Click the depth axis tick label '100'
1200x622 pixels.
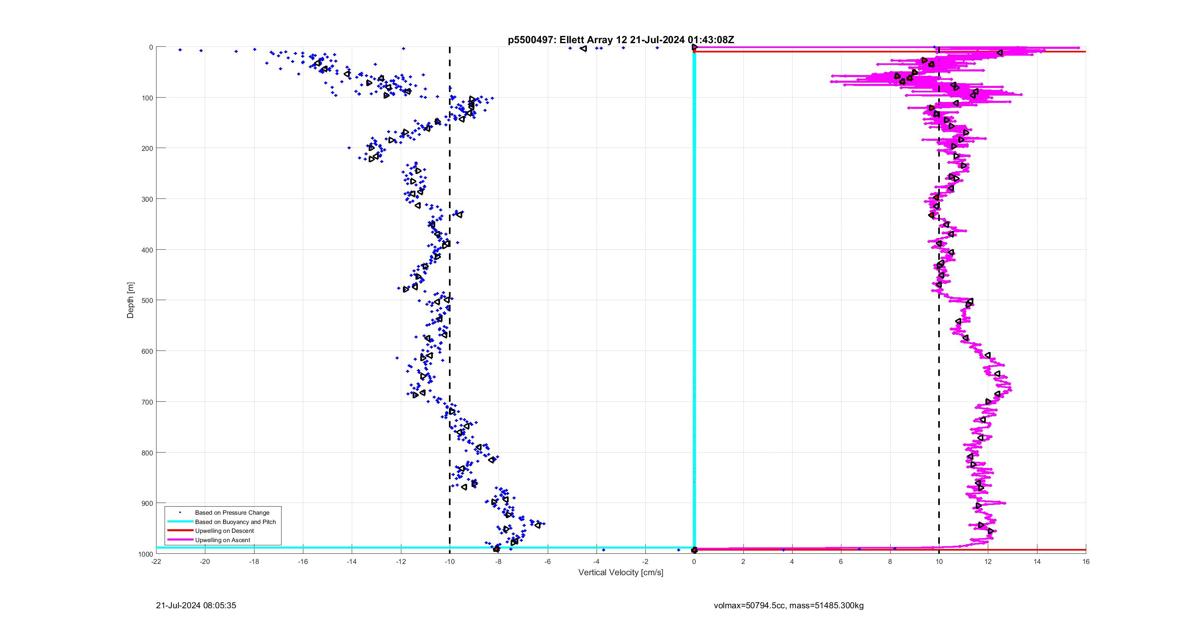(x=146, y=98)
